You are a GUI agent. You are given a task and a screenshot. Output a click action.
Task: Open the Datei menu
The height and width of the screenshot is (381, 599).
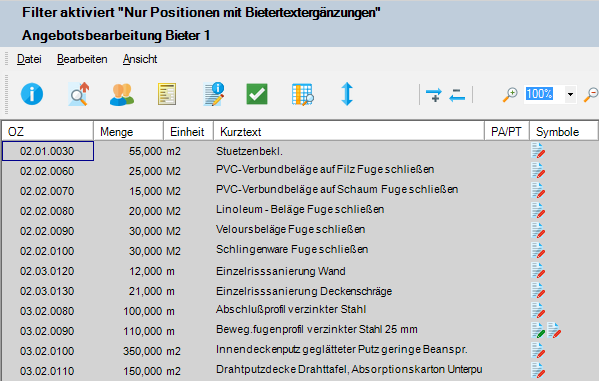(x=29, y=59)
